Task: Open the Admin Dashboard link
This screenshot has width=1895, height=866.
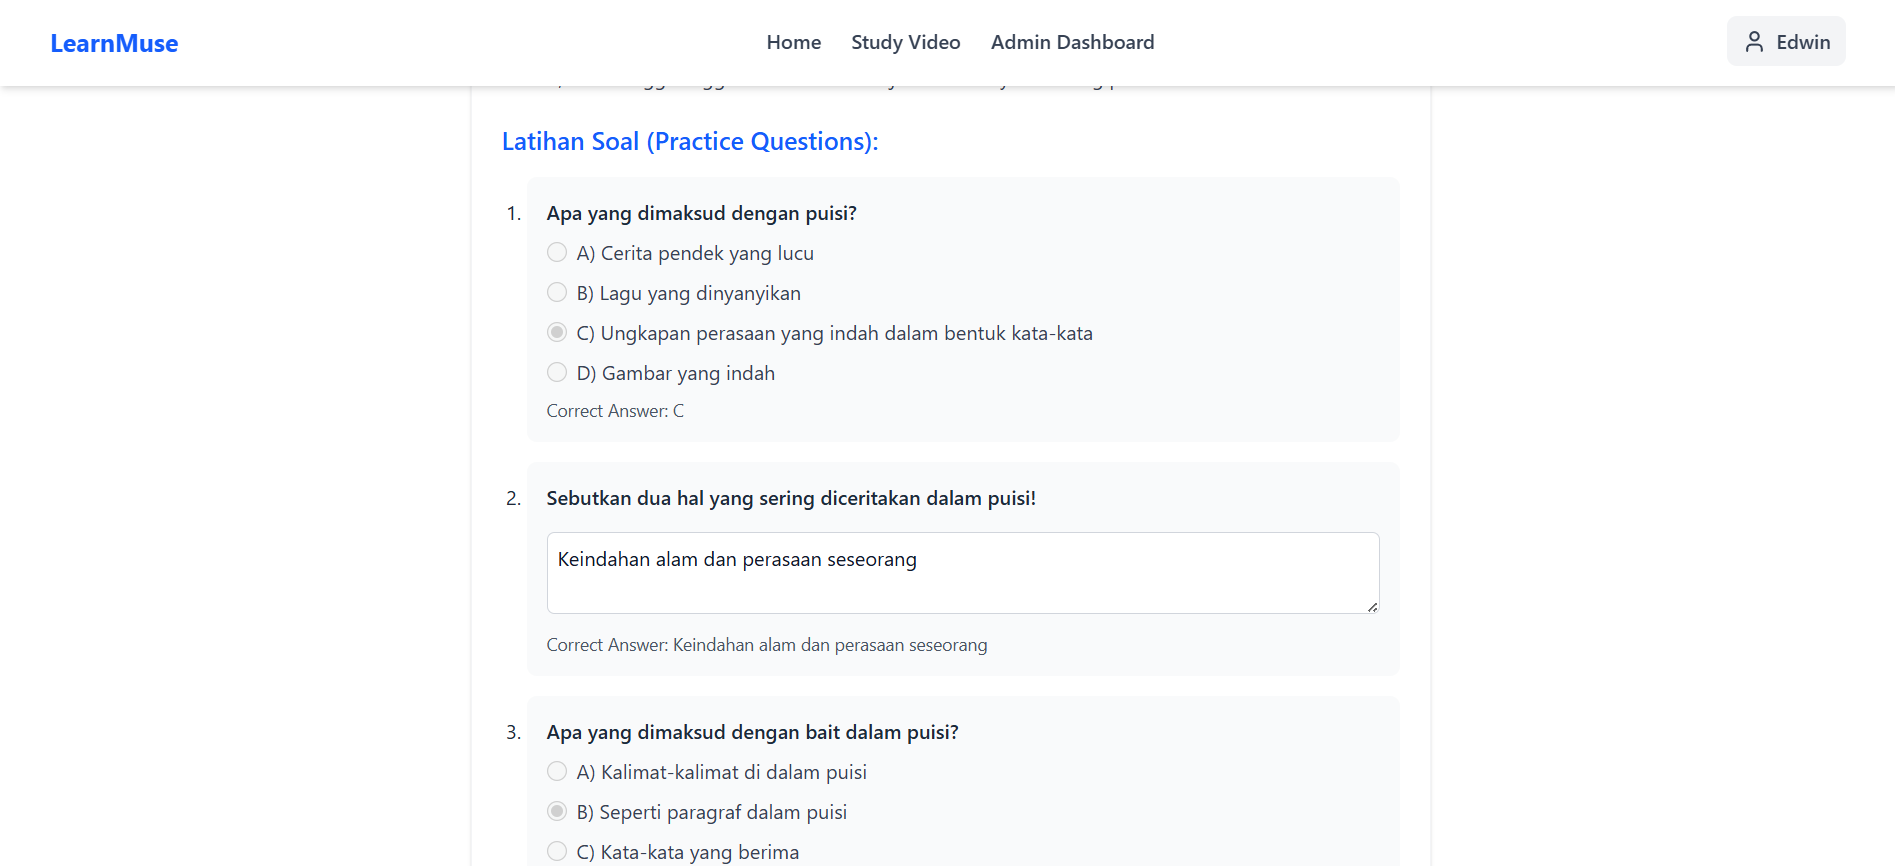Action: 1072,42
